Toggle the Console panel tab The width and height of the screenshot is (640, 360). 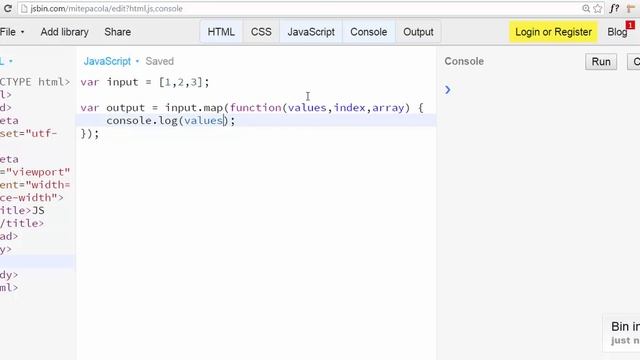pyautogui.click(x=369, y=32)
